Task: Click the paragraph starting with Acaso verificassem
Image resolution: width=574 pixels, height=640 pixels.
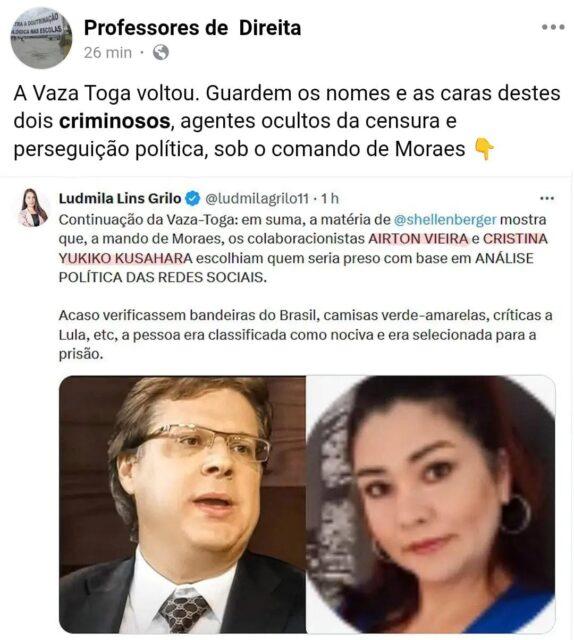Action: click(x=305, y=335)
